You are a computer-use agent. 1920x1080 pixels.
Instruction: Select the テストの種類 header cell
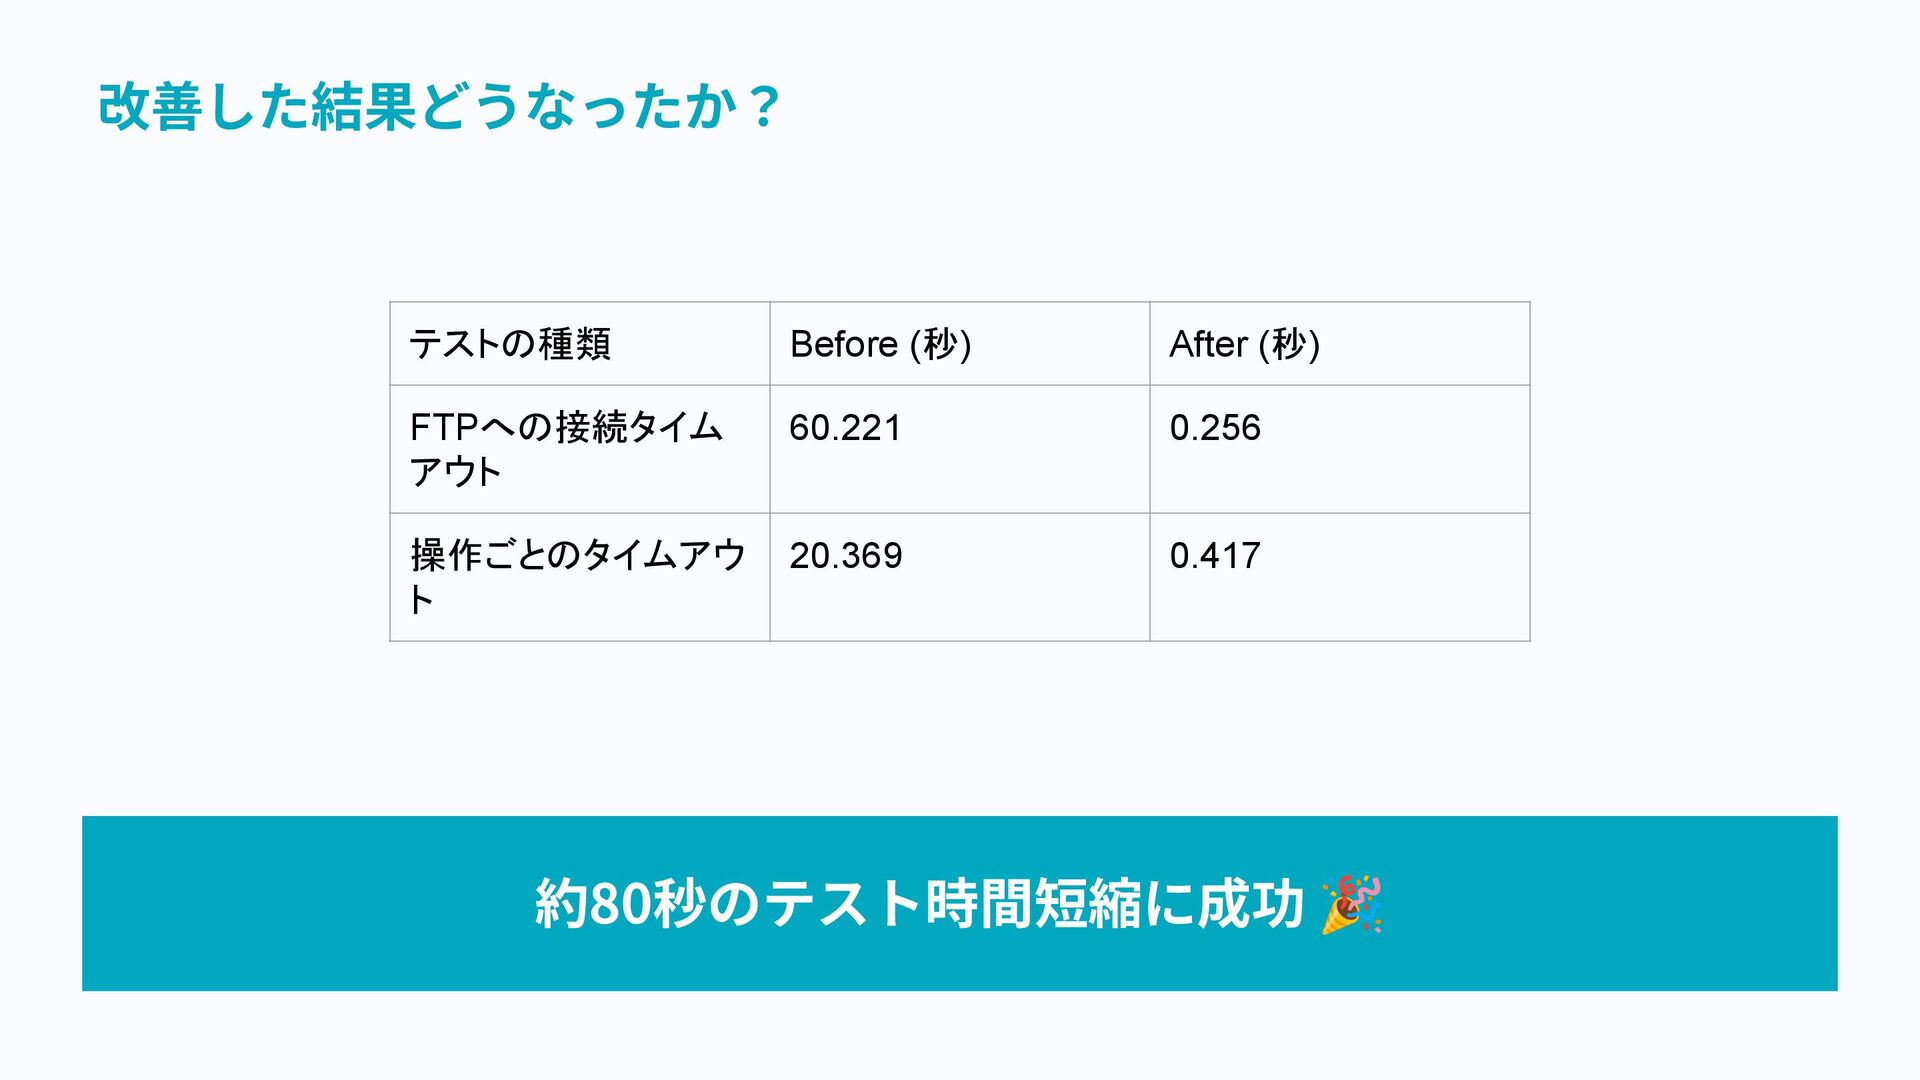point(580,343)
